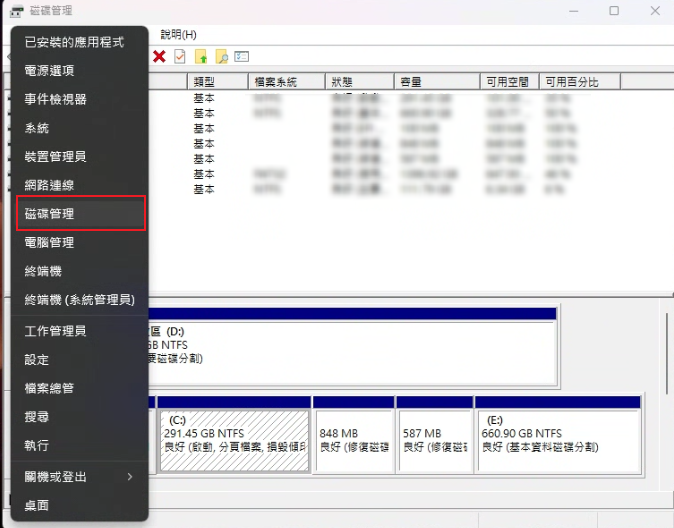Sort by 可用百分比 column header
This screenshot has width=674, height=528.
click(x=571, y=81)
